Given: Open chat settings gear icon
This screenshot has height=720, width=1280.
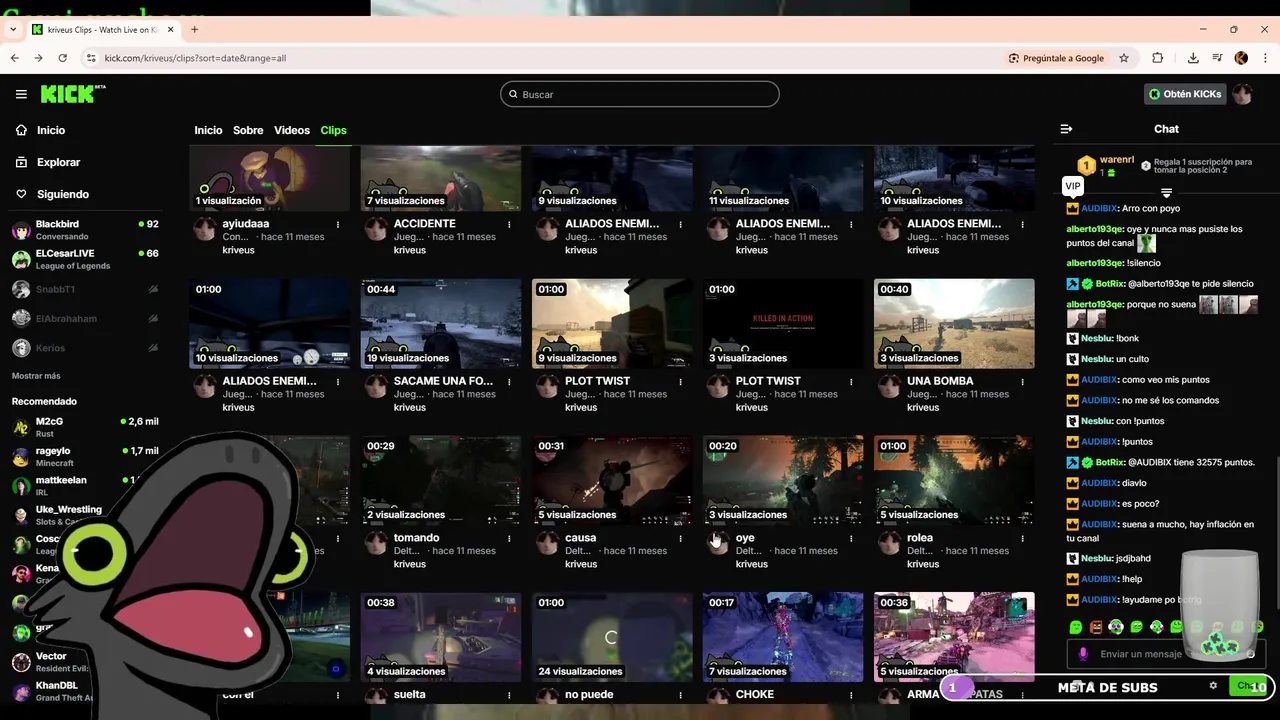Looking at the screenshot, I should [x=1213, y=686].
